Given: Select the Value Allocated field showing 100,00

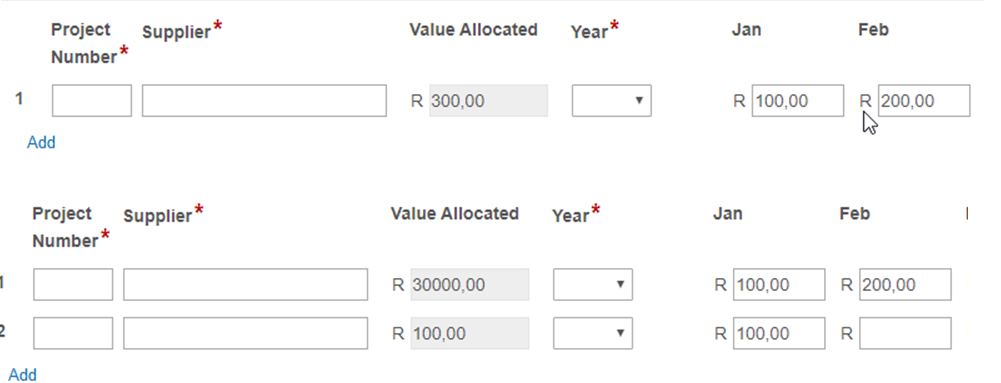Looking at the screenshot, I should 470,333.
